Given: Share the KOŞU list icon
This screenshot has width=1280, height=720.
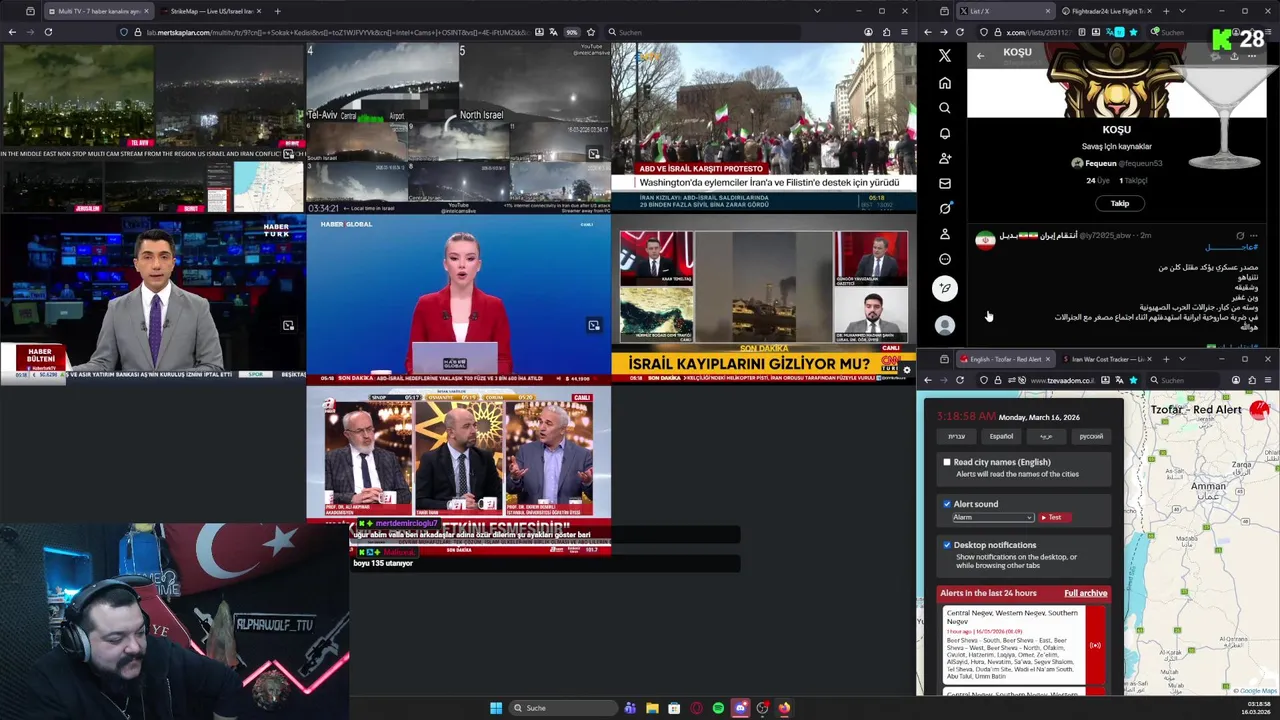Looking at the screenshot, I should pos(1234,56).
